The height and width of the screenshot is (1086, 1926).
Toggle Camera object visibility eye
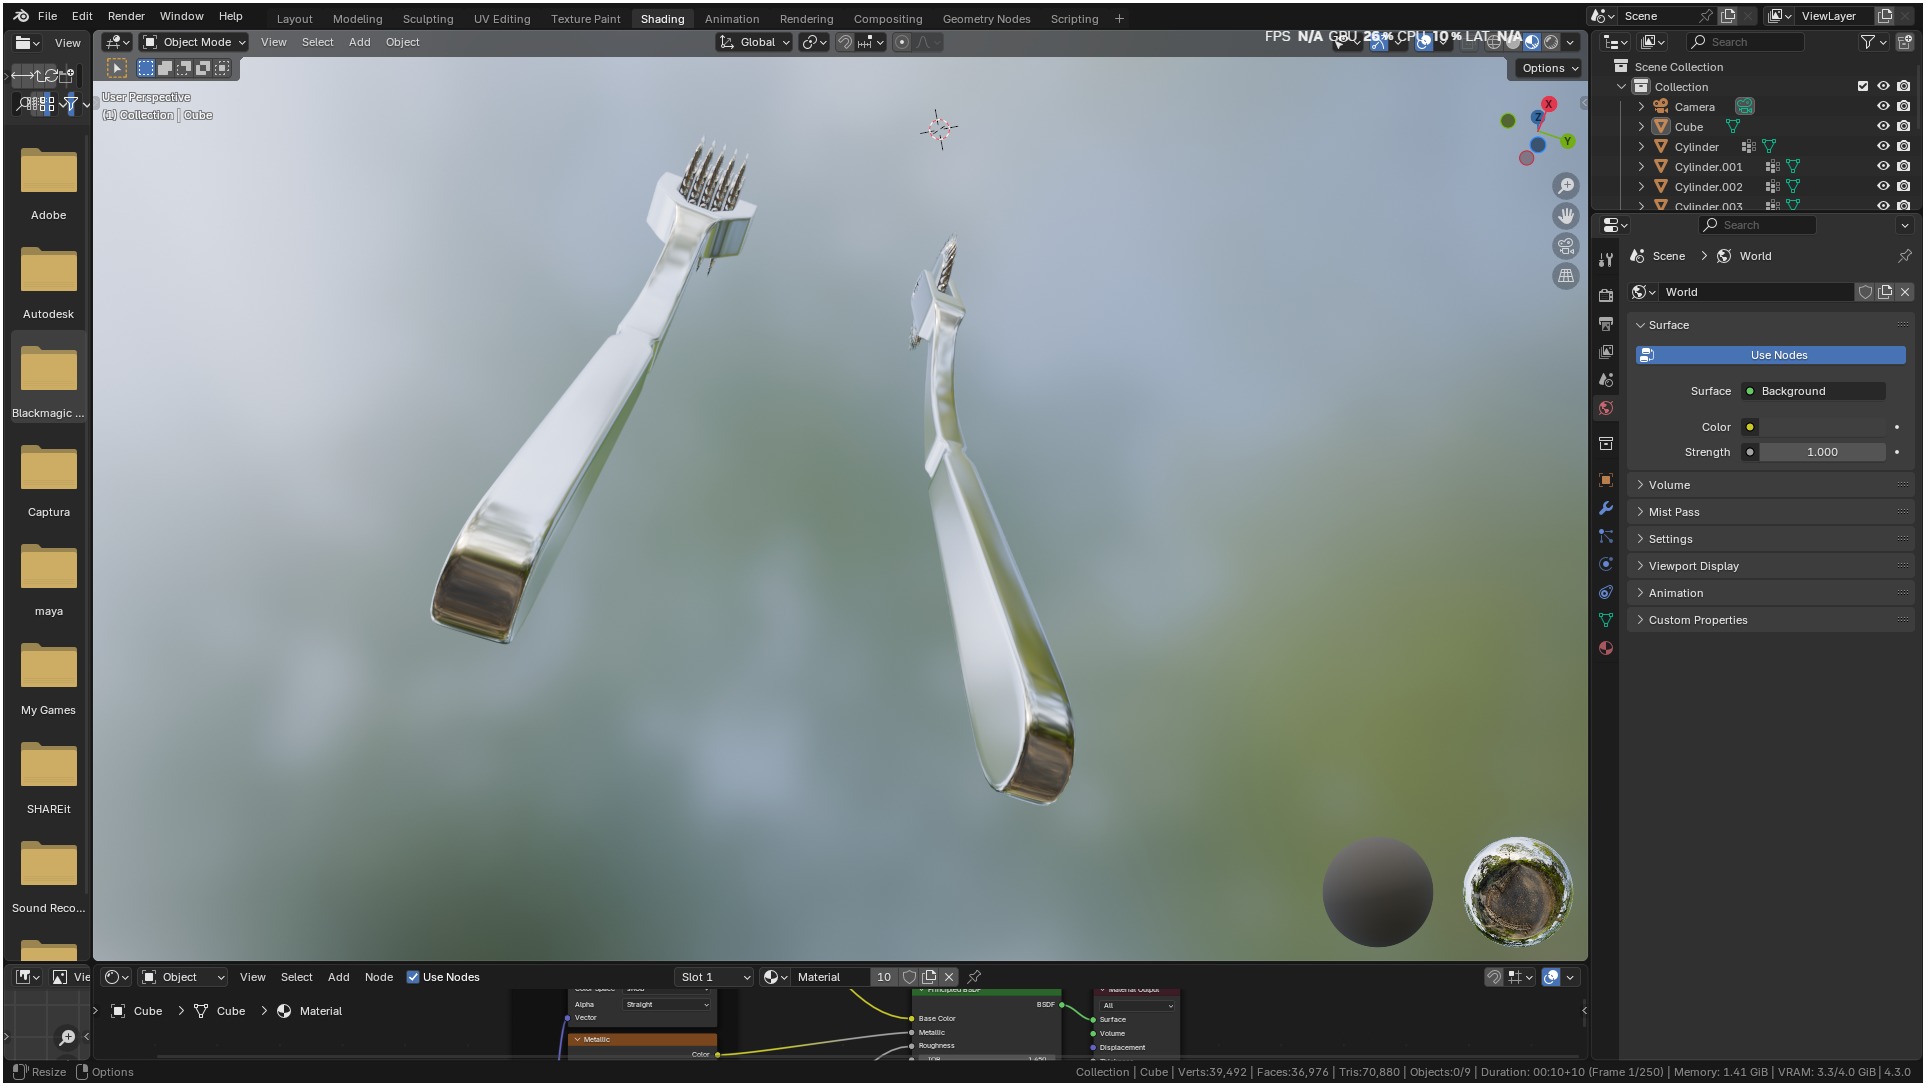coord(1883,107)
